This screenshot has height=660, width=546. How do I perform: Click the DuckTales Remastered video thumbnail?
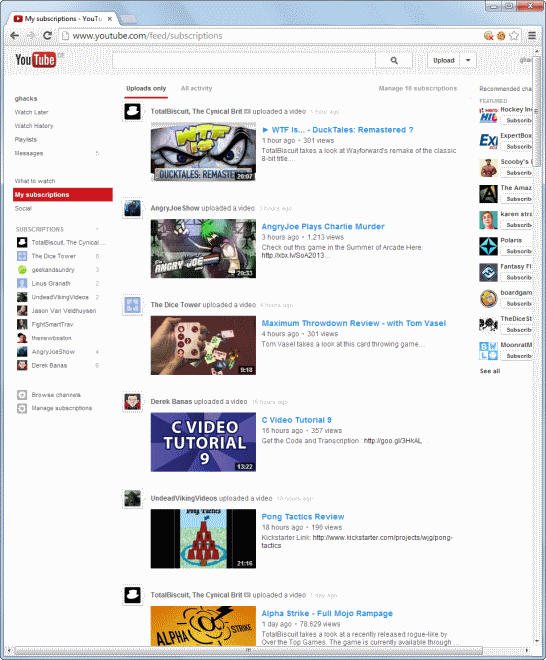point(203,152)
